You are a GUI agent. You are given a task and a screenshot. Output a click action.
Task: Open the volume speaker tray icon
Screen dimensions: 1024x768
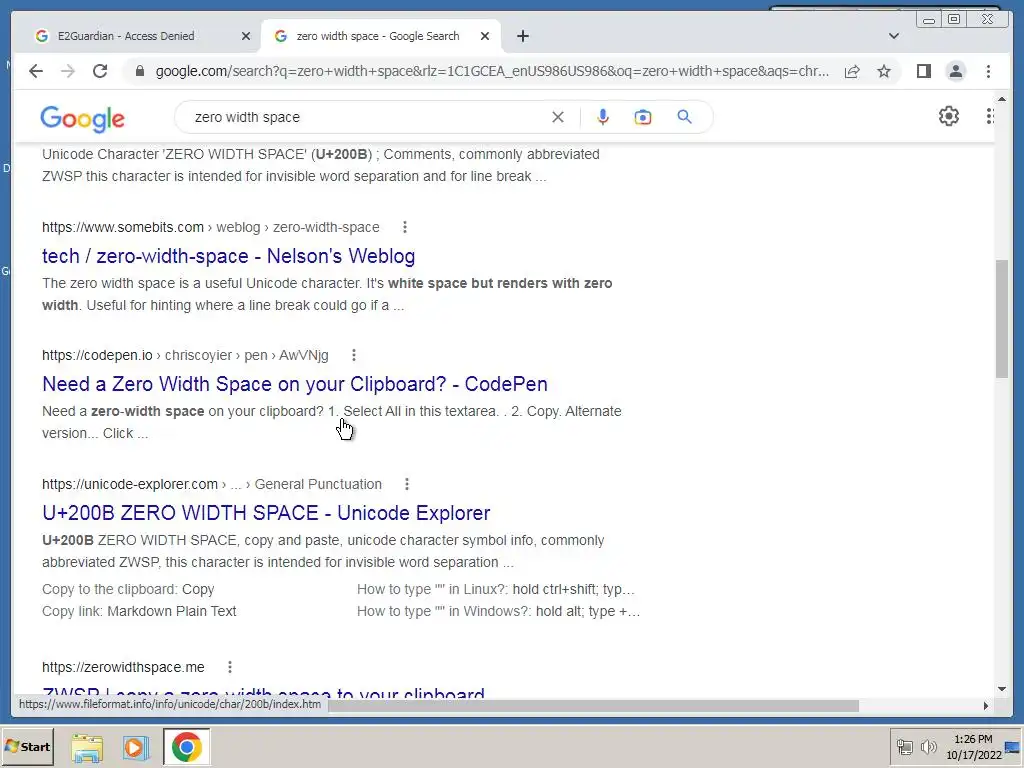pos(928,747)
